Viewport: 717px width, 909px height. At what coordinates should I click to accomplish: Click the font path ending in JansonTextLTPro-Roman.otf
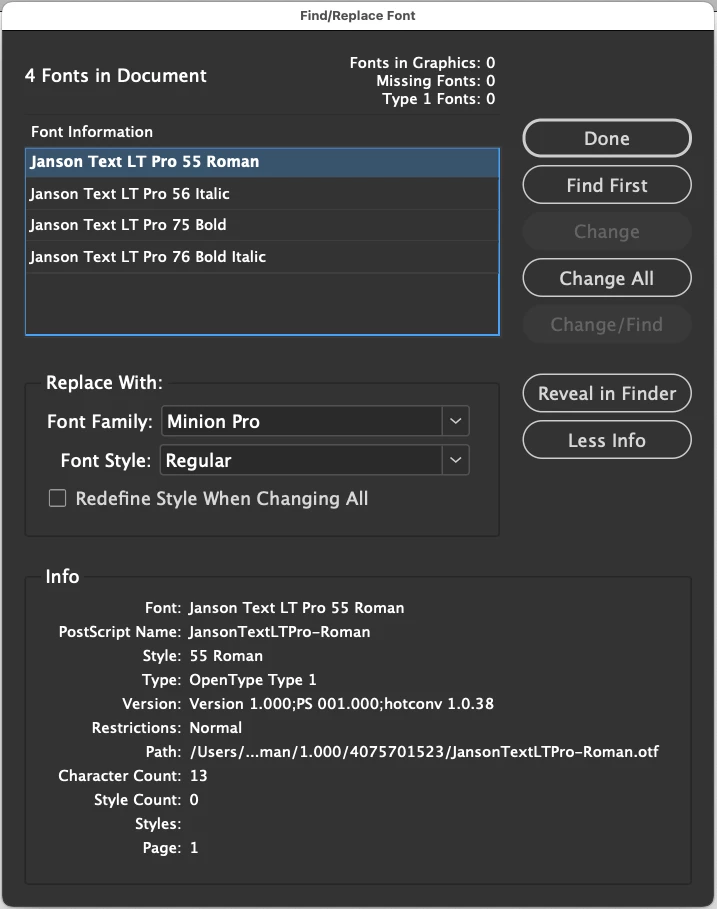[x=424, y=752]
